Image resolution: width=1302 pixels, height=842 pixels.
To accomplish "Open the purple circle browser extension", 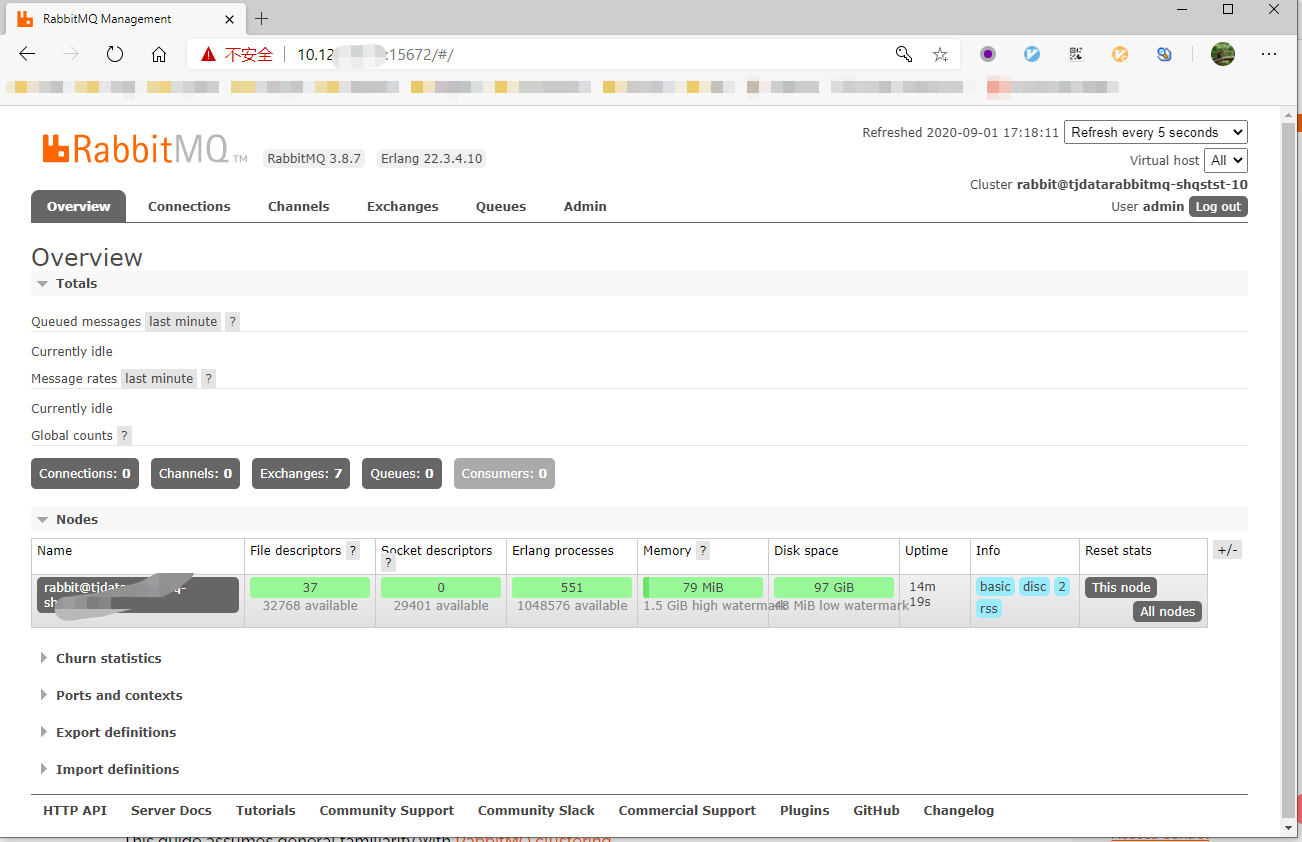I will [988, 54].
